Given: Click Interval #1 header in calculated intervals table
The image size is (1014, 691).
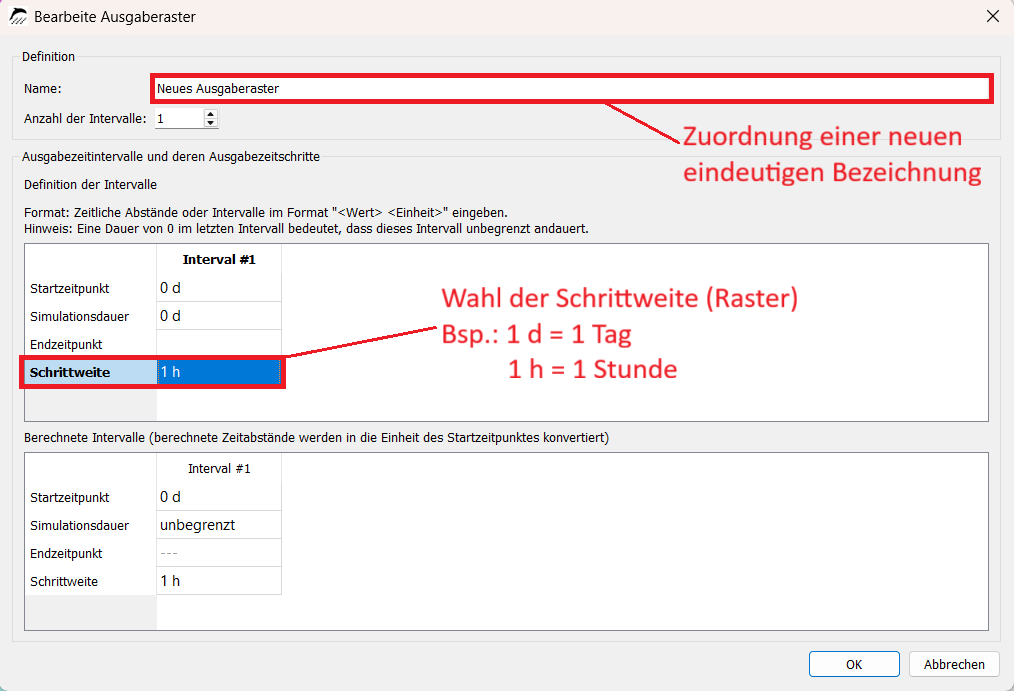Looking at the screenshot, I should pos(219,468).
